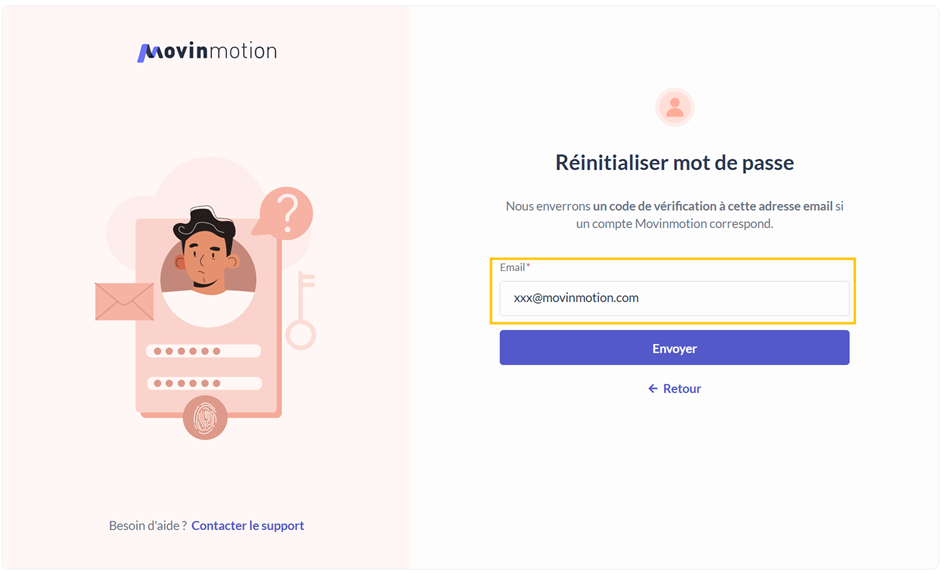Click the left arrow icon beside Retour
The image size is (944, 574).
[653, 388]
